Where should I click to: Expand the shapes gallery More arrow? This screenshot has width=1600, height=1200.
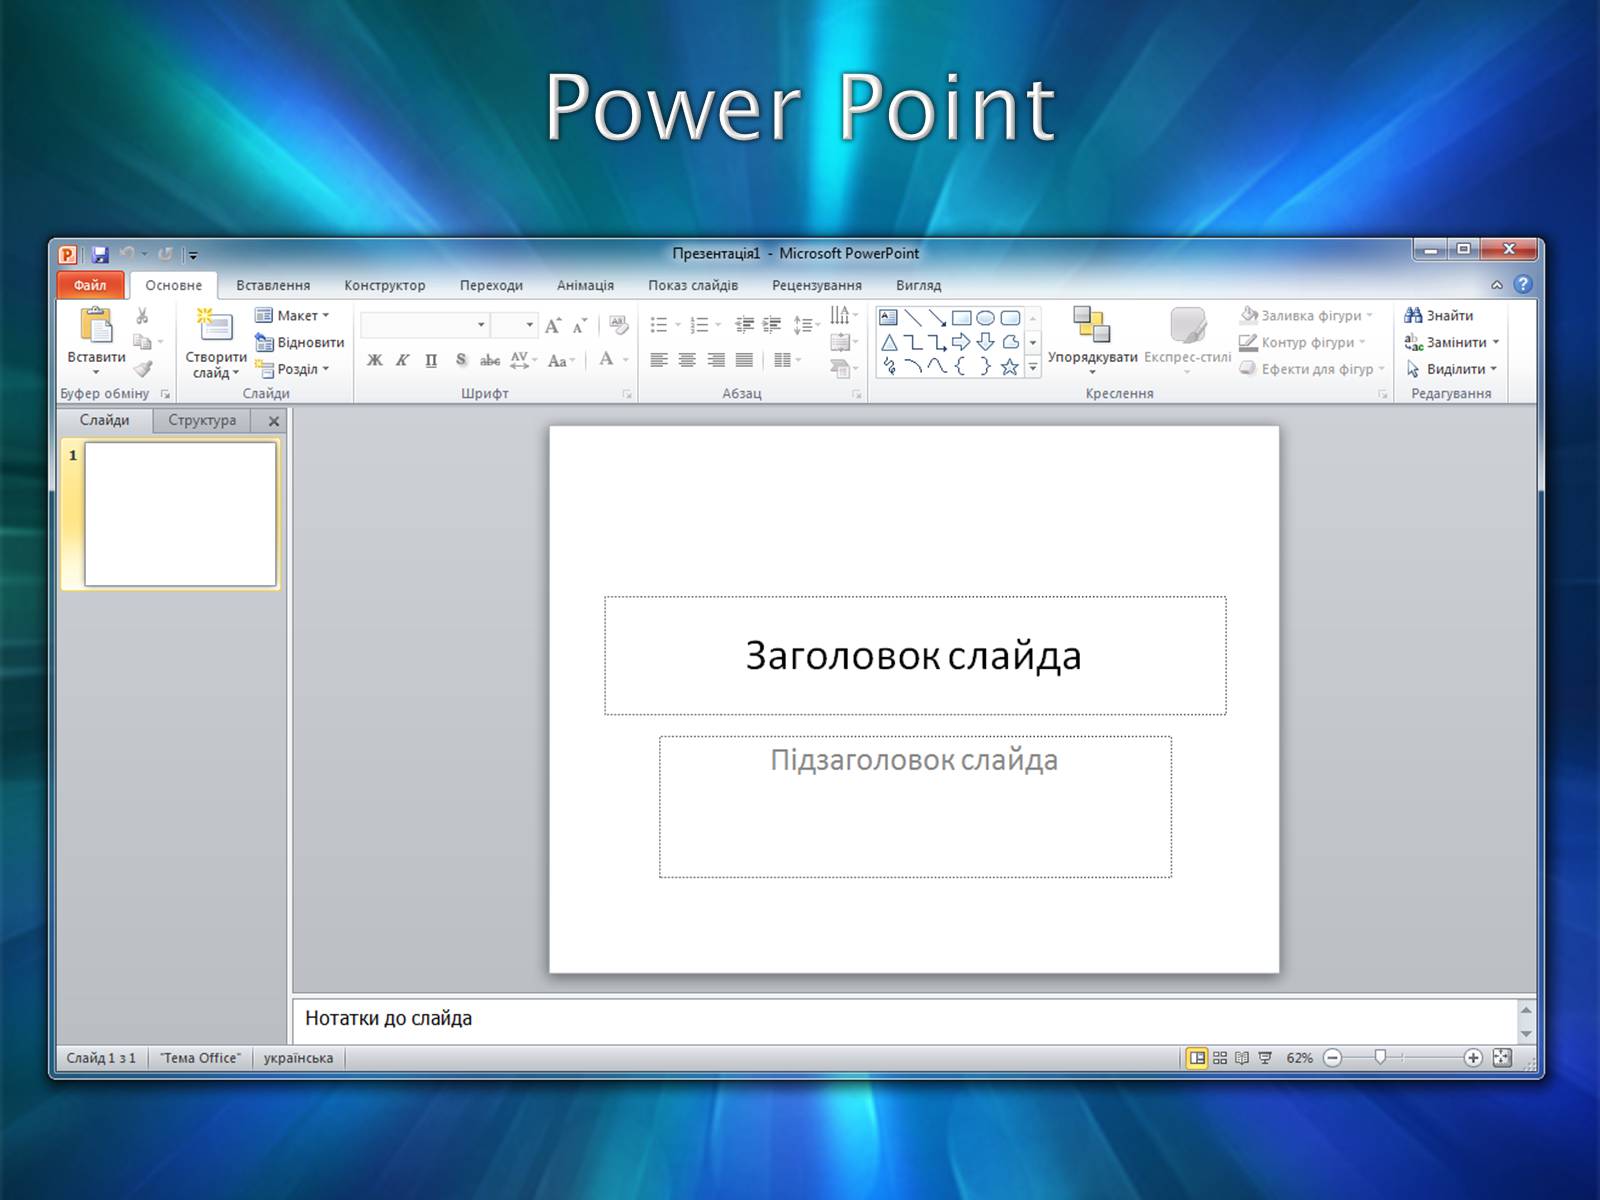pyautogui.click(x=1033, y=368)
